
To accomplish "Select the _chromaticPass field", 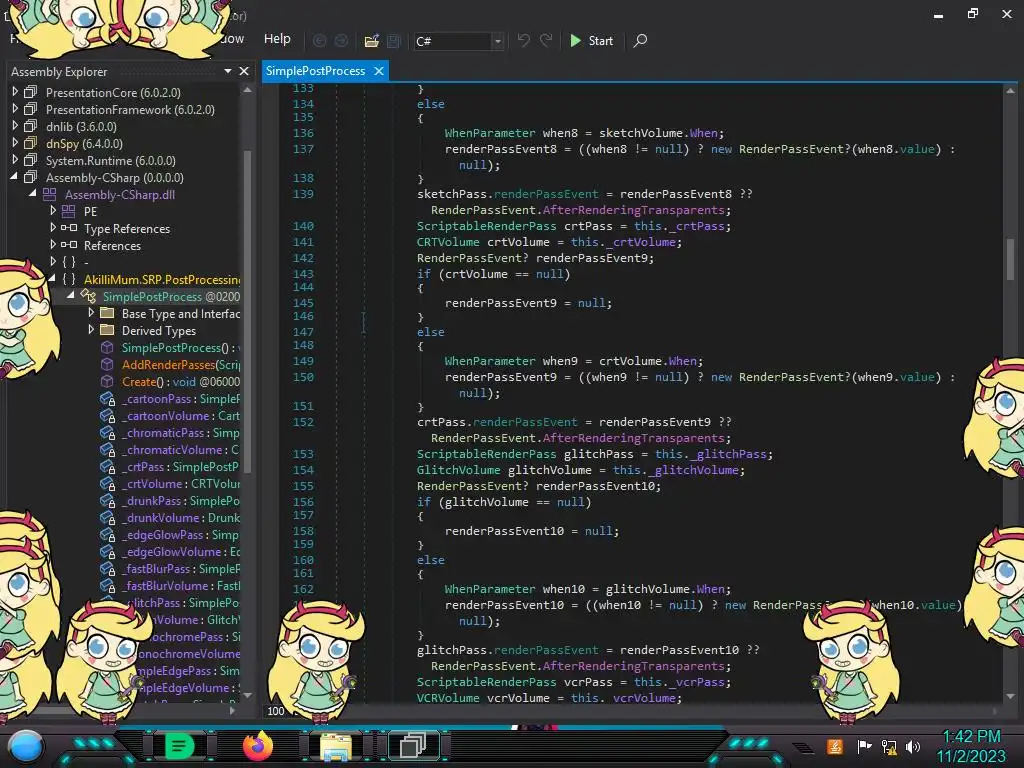I will [181, 432].
